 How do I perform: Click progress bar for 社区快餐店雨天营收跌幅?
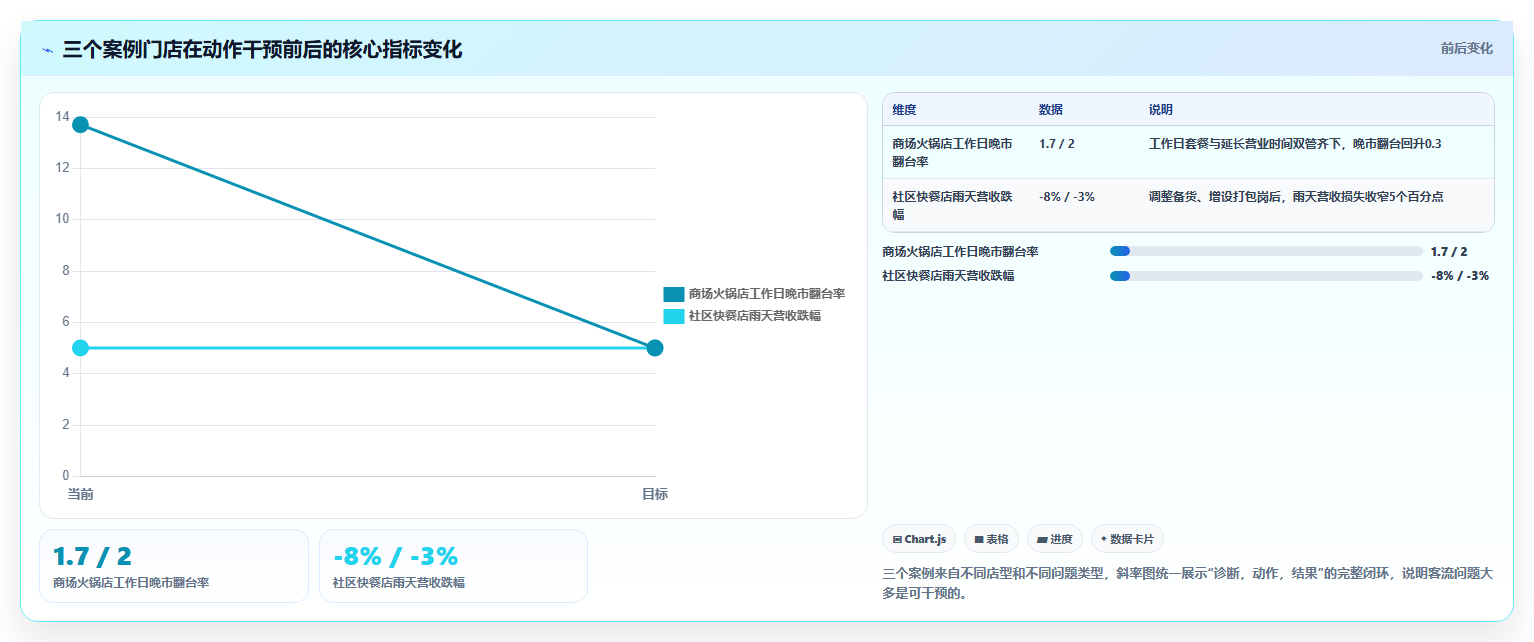point(1266,275)
